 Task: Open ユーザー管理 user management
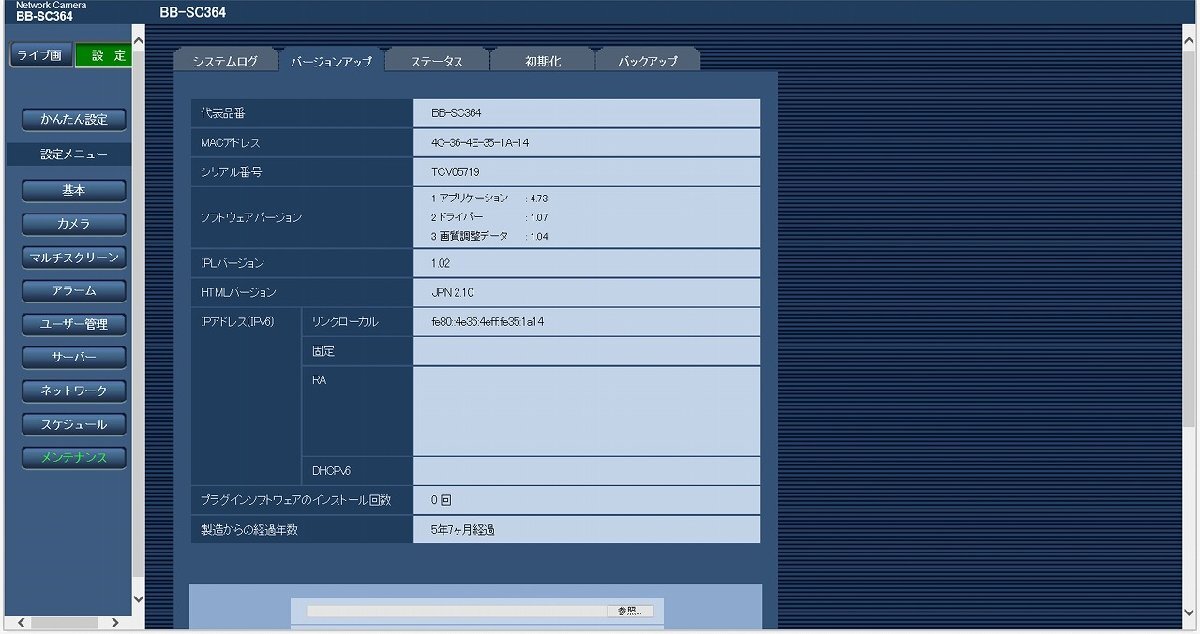[x=74, y=324]
